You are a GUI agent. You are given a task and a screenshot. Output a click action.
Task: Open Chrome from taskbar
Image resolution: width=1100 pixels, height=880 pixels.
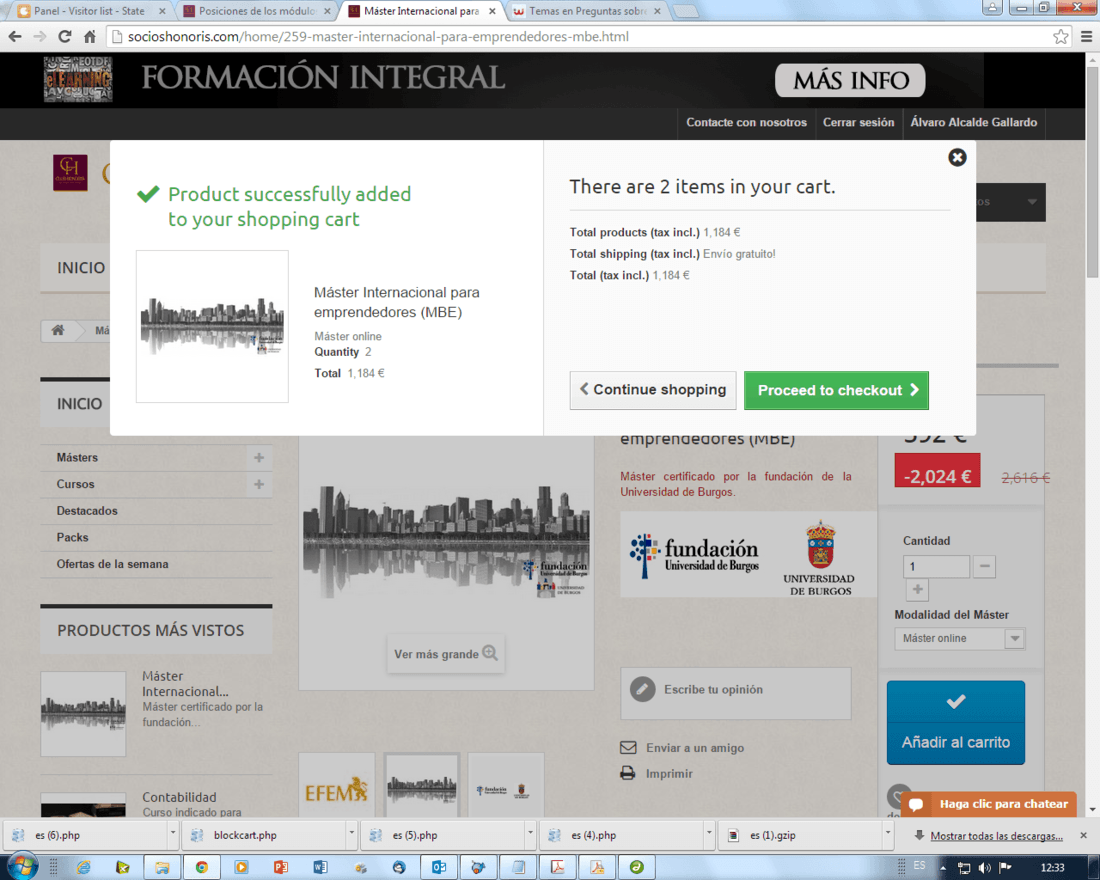pos(202,867)
